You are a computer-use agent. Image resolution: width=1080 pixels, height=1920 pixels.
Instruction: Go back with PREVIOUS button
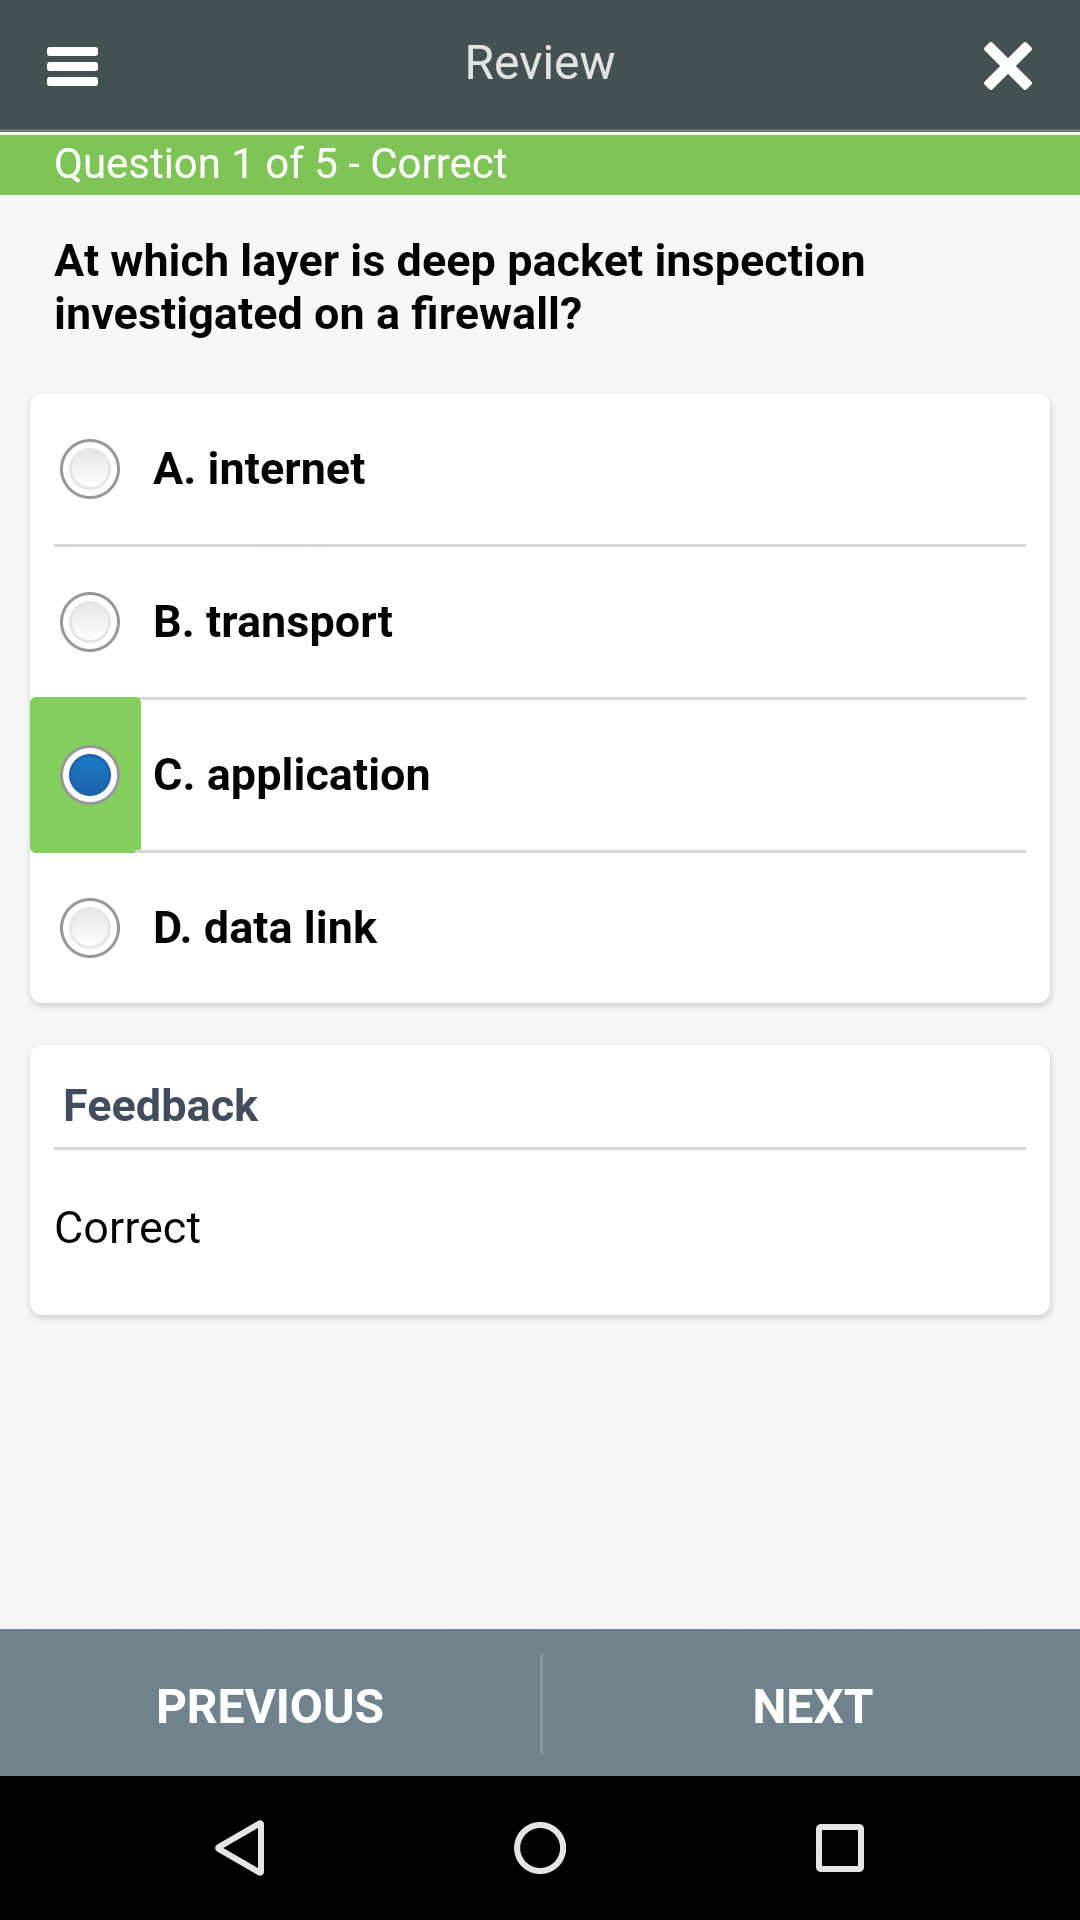[x=270, y=1704]
